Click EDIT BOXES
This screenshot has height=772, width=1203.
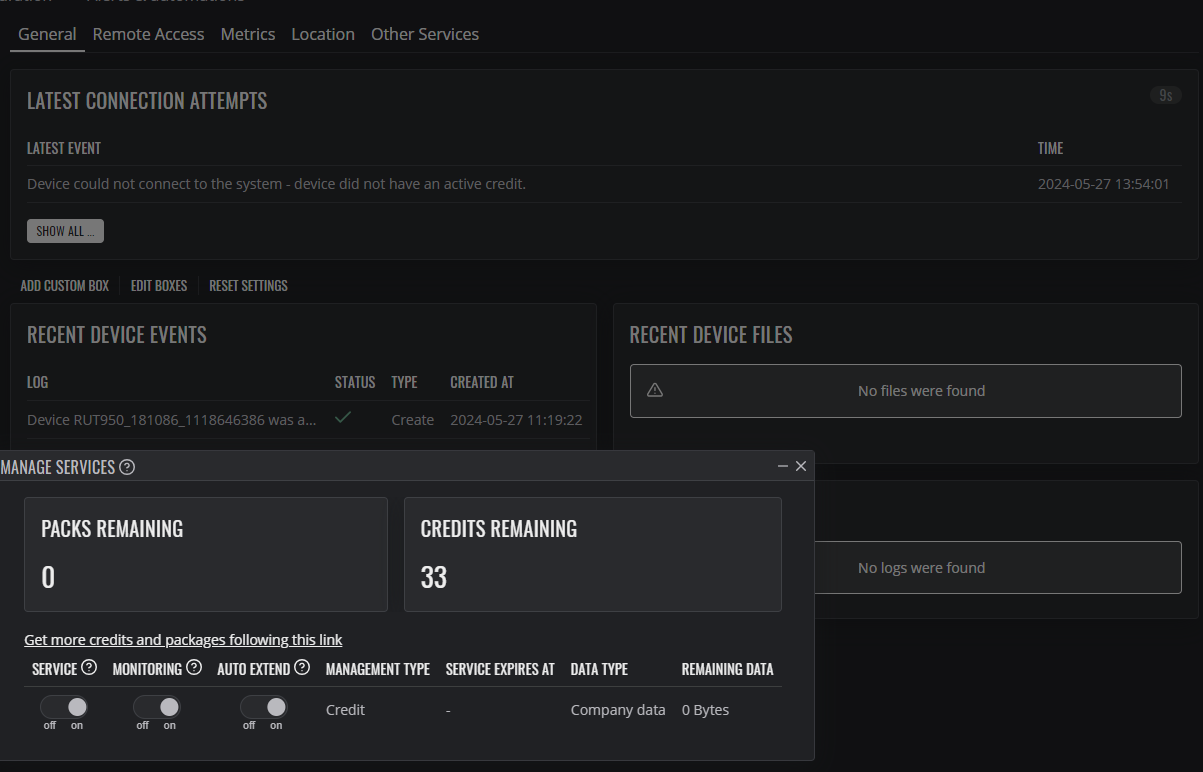point(159,286)
